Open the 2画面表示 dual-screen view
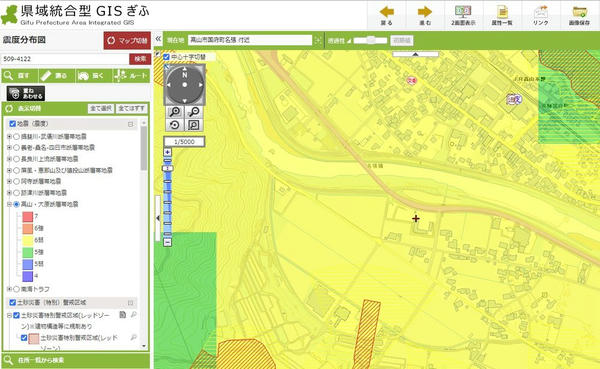The image size is (600, 369). (463, 15)
